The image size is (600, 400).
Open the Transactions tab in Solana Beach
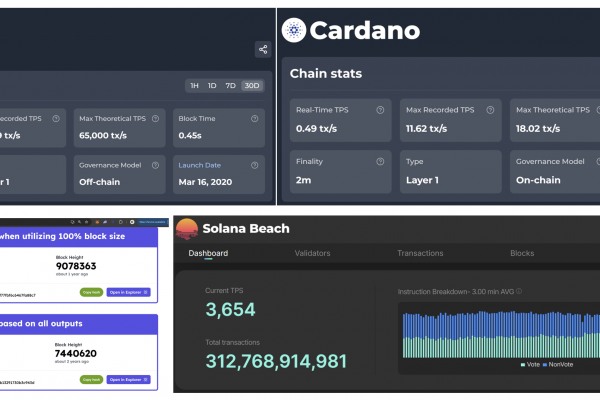420,253
